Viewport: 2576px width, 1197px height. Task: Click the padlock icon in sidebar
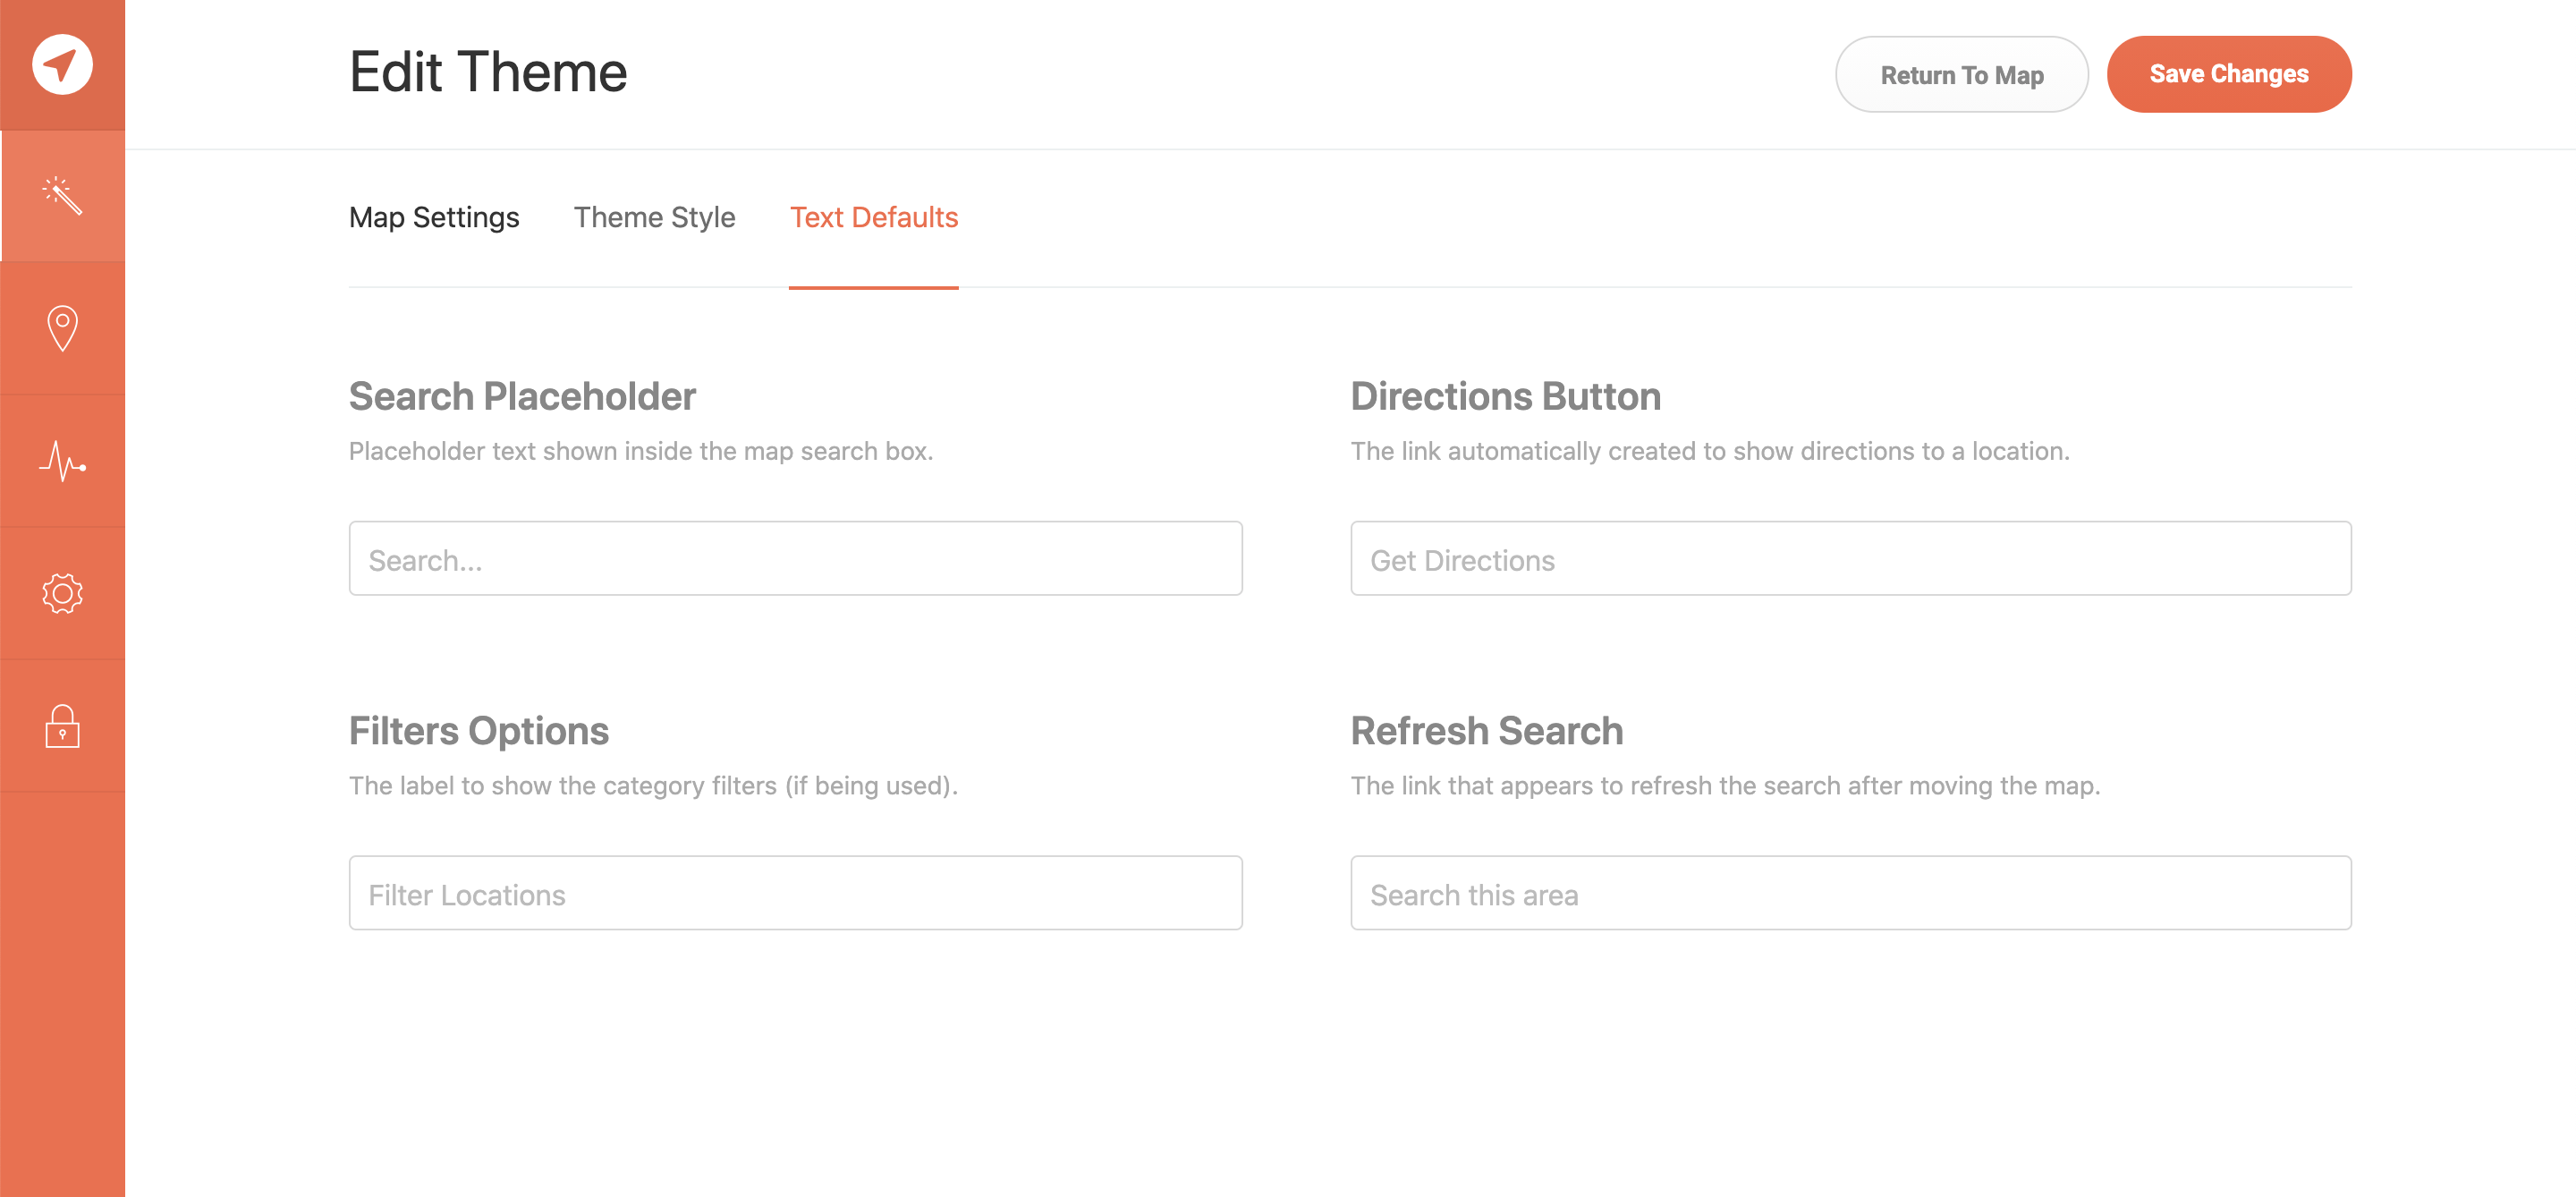[x=62, y=726]
